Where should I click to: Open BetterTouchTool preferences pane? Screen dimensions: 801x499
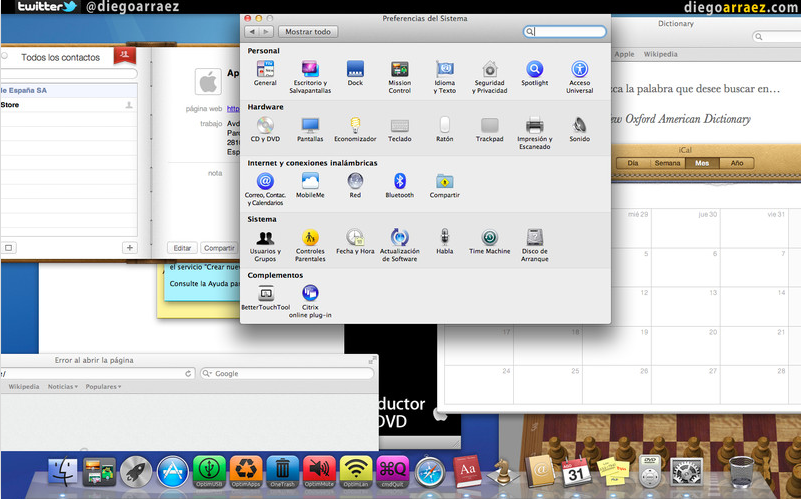[266, 298]
